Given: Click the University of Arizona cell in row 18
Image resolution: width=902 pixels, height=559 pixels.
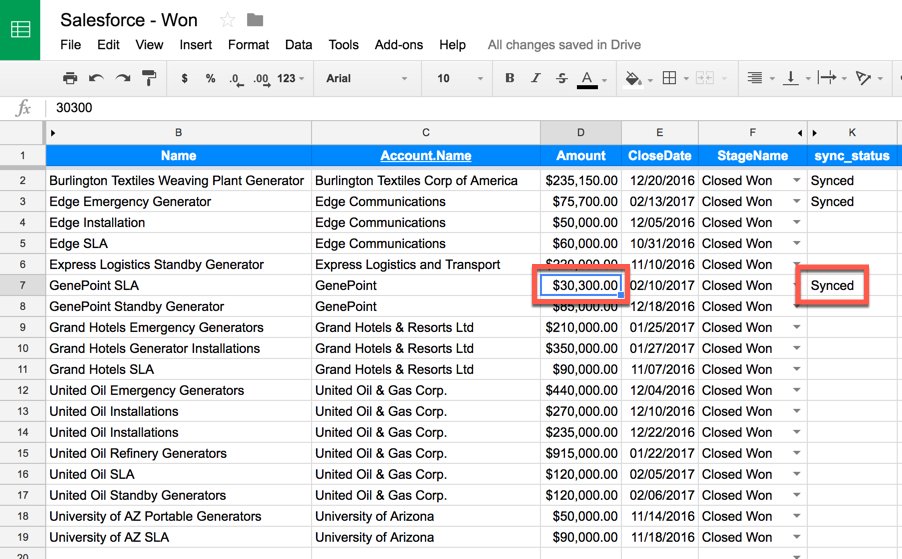Looking at the screenshot, I should tap(426, 516).
